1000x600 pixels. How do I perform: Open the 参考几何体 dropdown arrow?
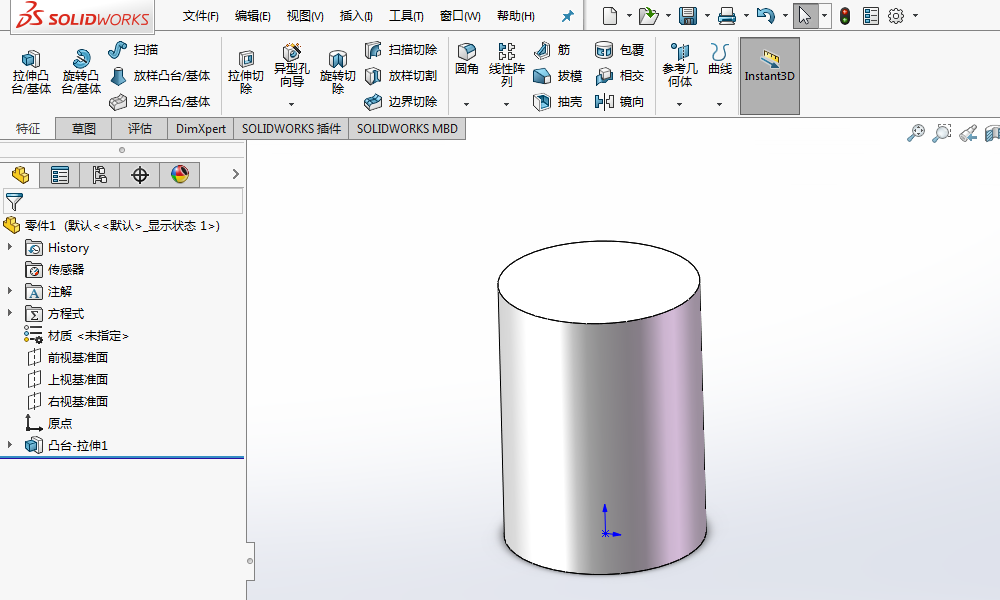click(x=679, y=104)
